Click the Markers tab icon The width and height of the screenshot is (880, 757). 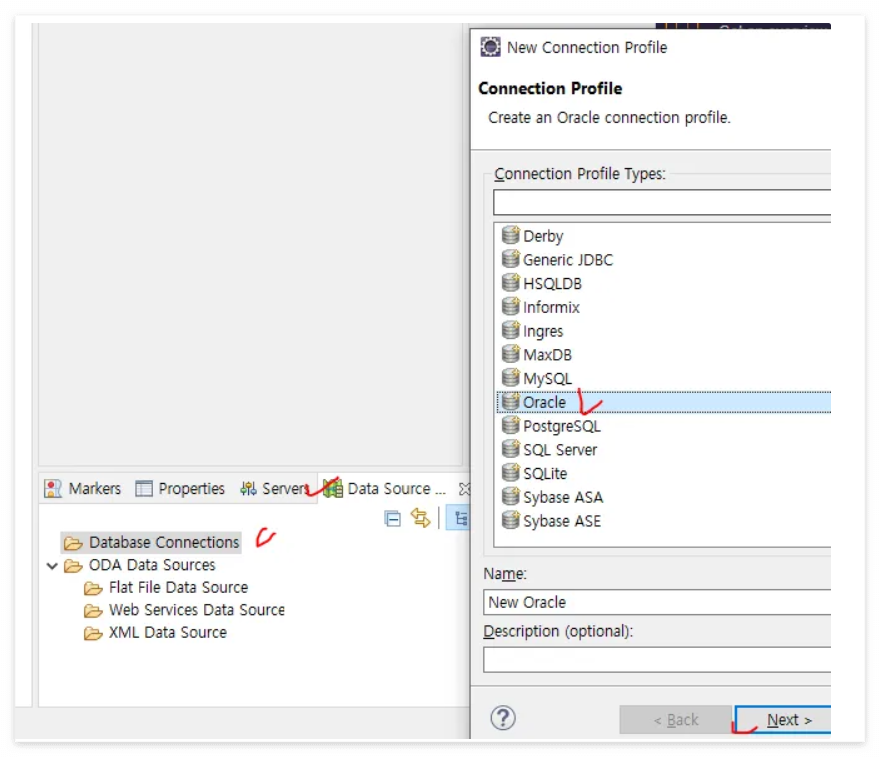53,489
